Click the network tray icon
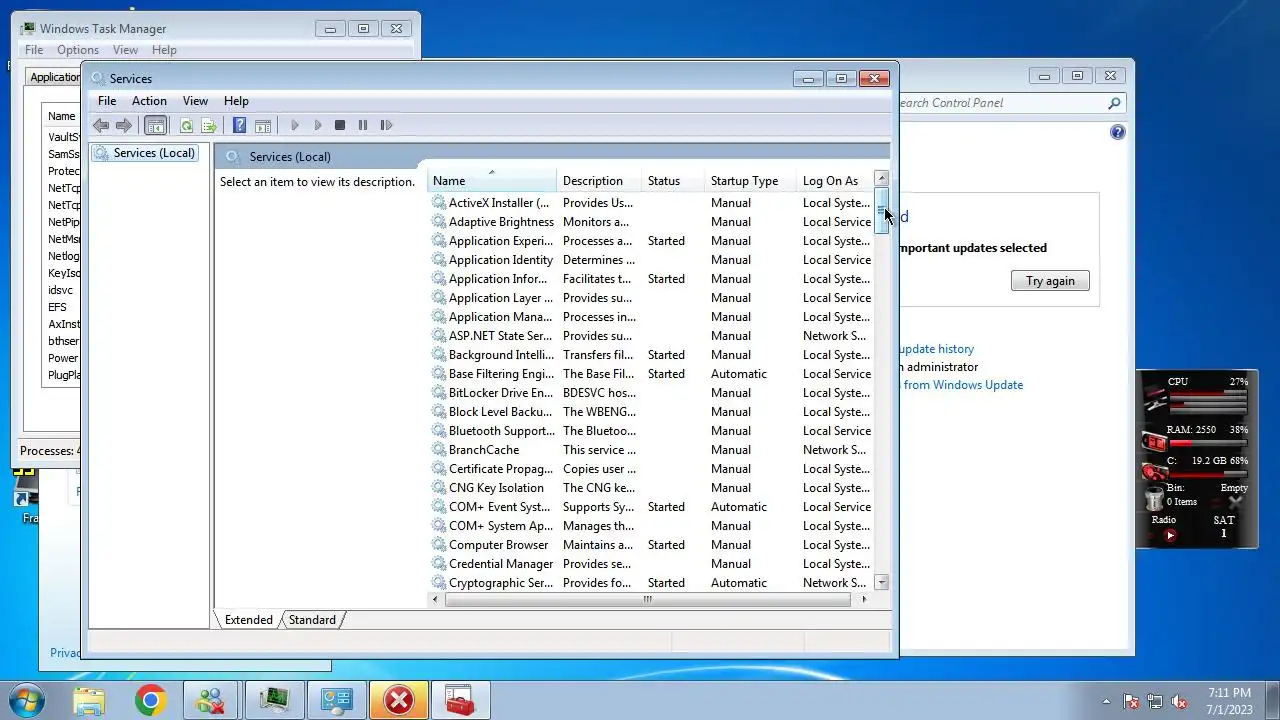This screenshot has width=1280, height=720. pyautogui.click(x=1156, y=702)
